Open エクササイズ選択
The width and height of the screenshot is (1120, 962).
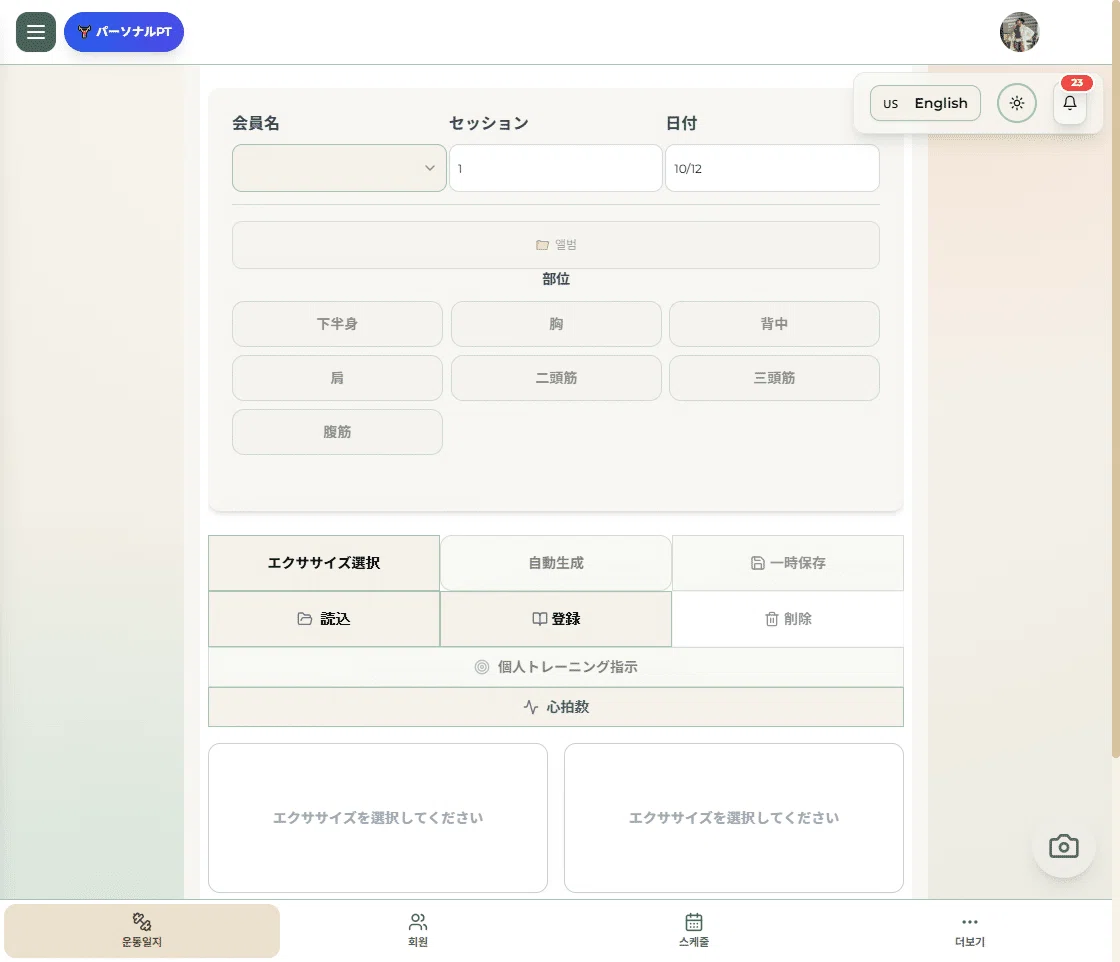click(x=324, y=563)
